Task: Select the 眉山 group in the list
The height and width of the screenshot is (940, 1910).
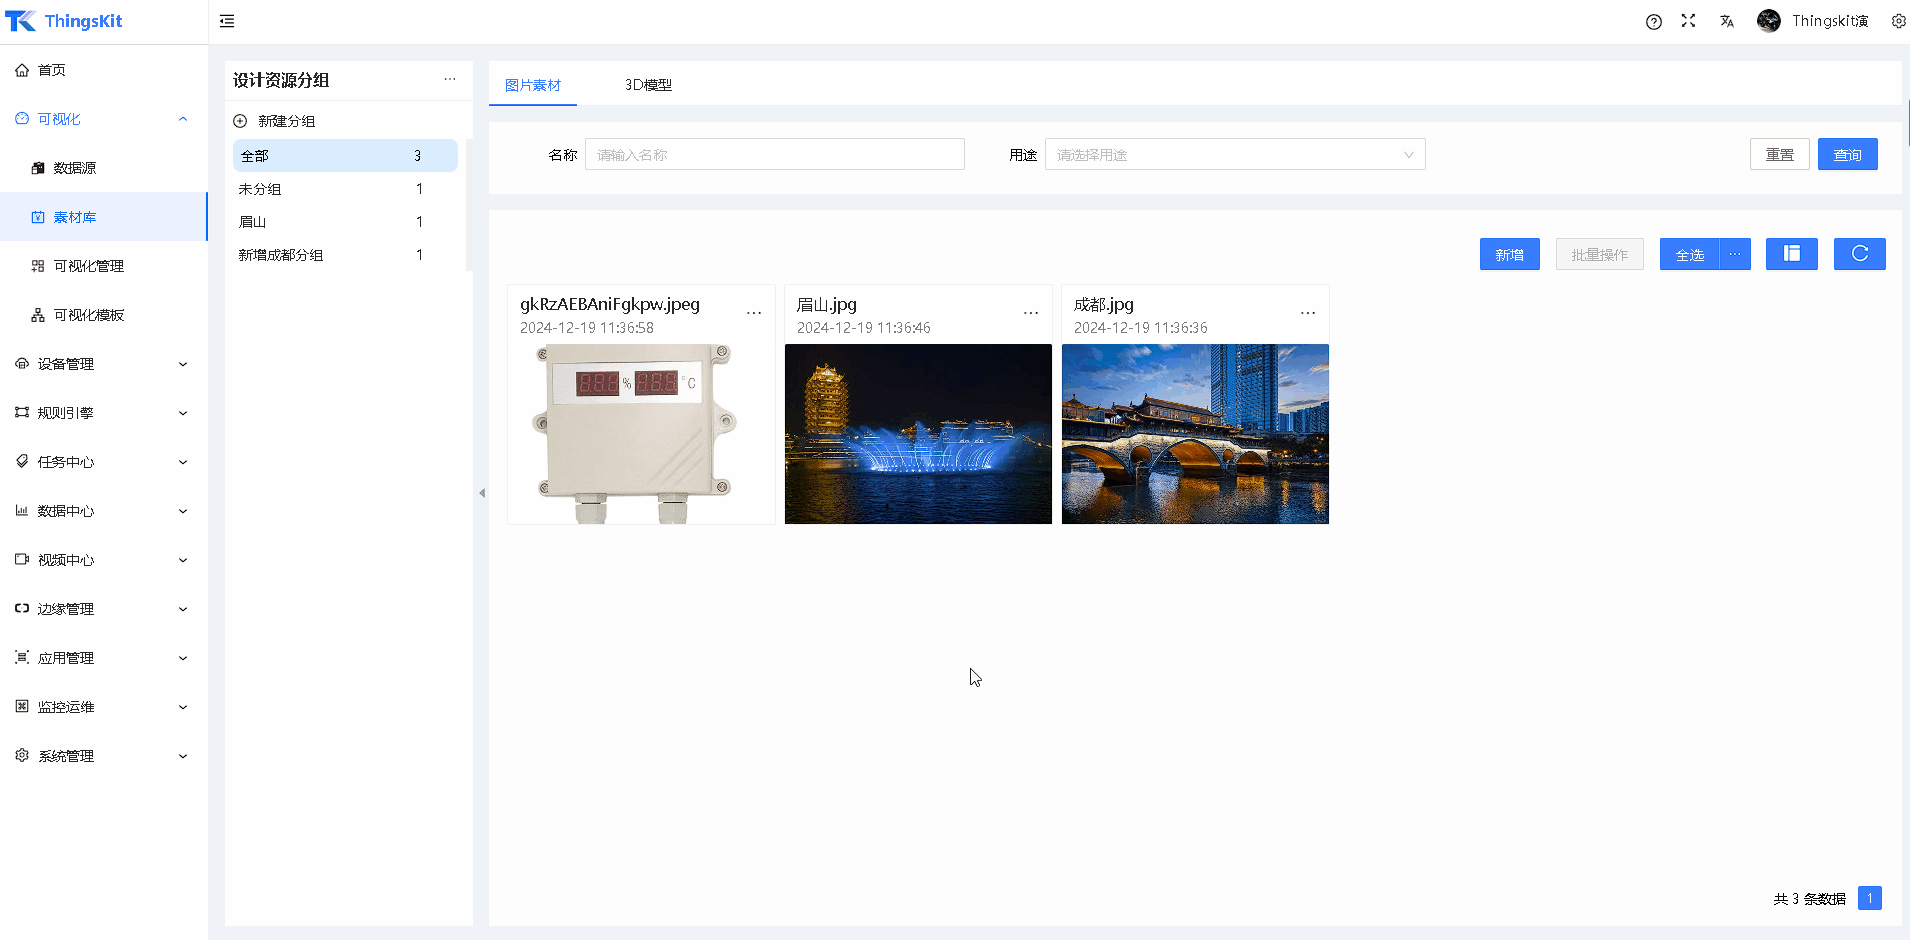Action: tap(253, 222)
